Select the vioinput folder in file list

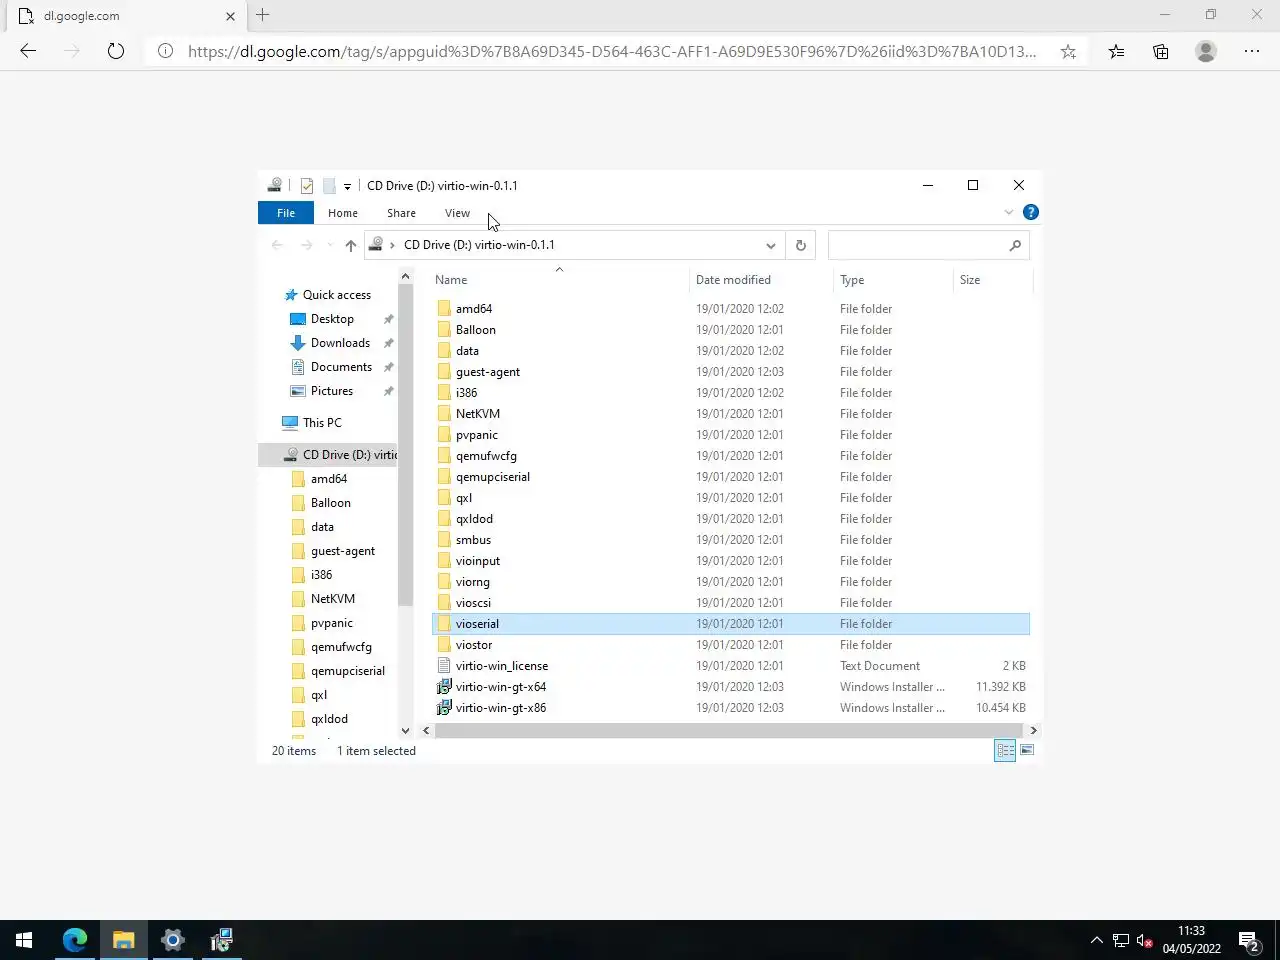477,561
